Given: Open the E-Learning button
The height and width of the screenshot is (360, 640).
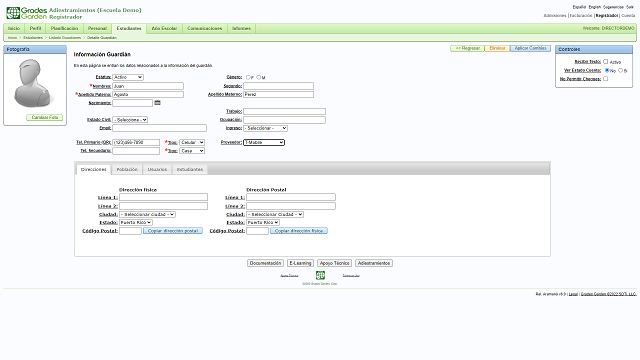Looking at the screenshot, I should (300, 263).
